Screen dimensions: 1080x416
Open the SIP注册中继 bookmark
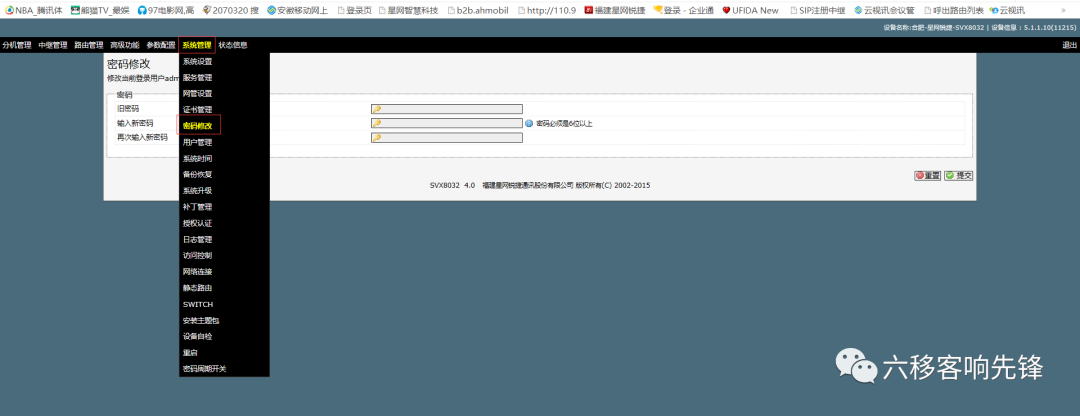(820, 10)
